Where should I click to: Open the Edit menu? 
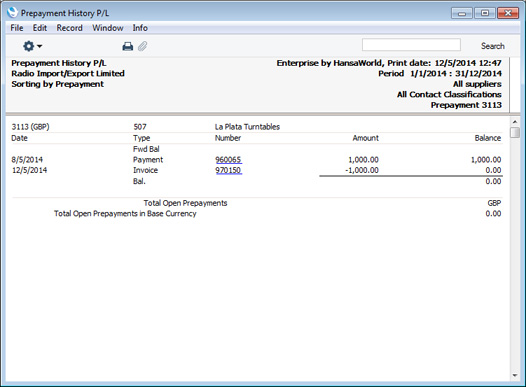[x=40, y=28]
